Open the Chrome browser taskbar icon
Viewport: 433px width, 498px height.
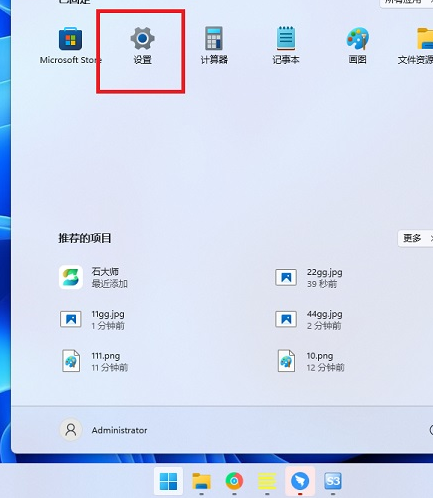234,481
